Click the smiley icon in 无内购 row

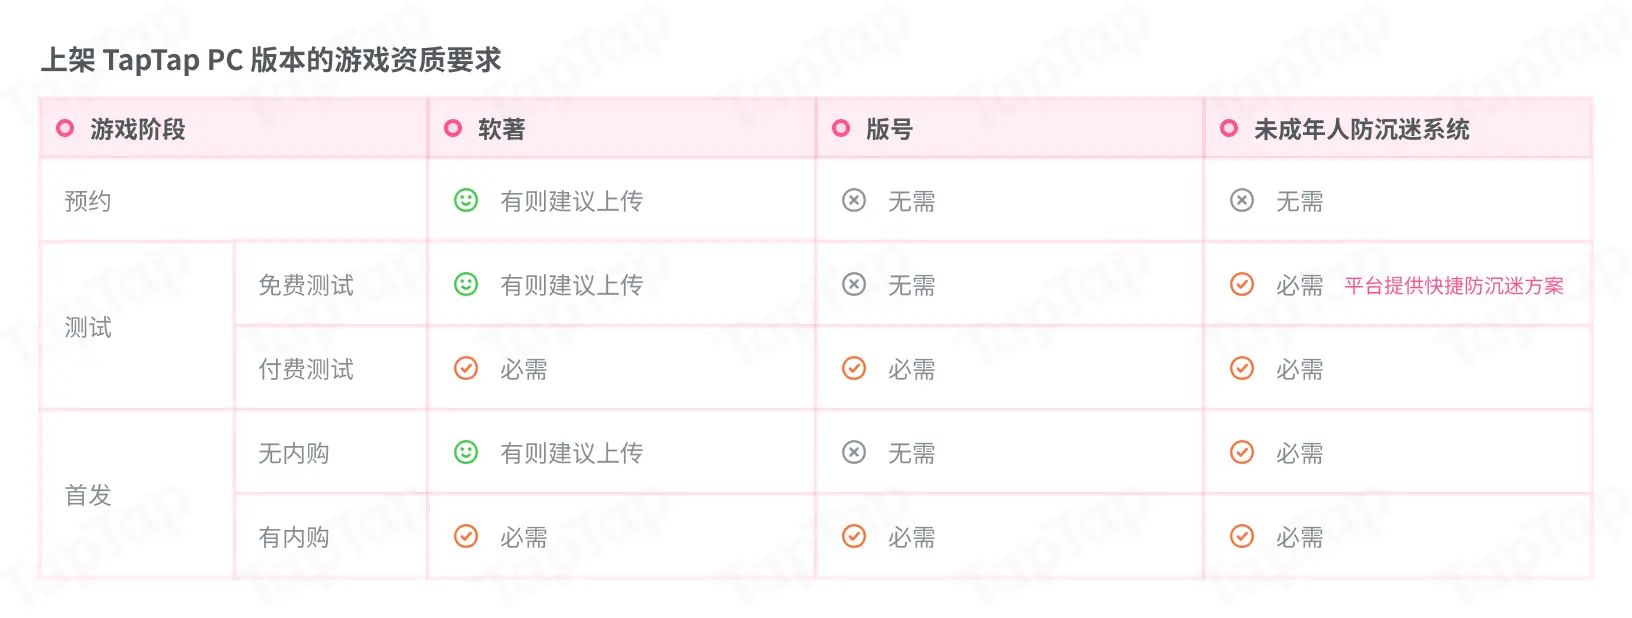coord(466,452)
